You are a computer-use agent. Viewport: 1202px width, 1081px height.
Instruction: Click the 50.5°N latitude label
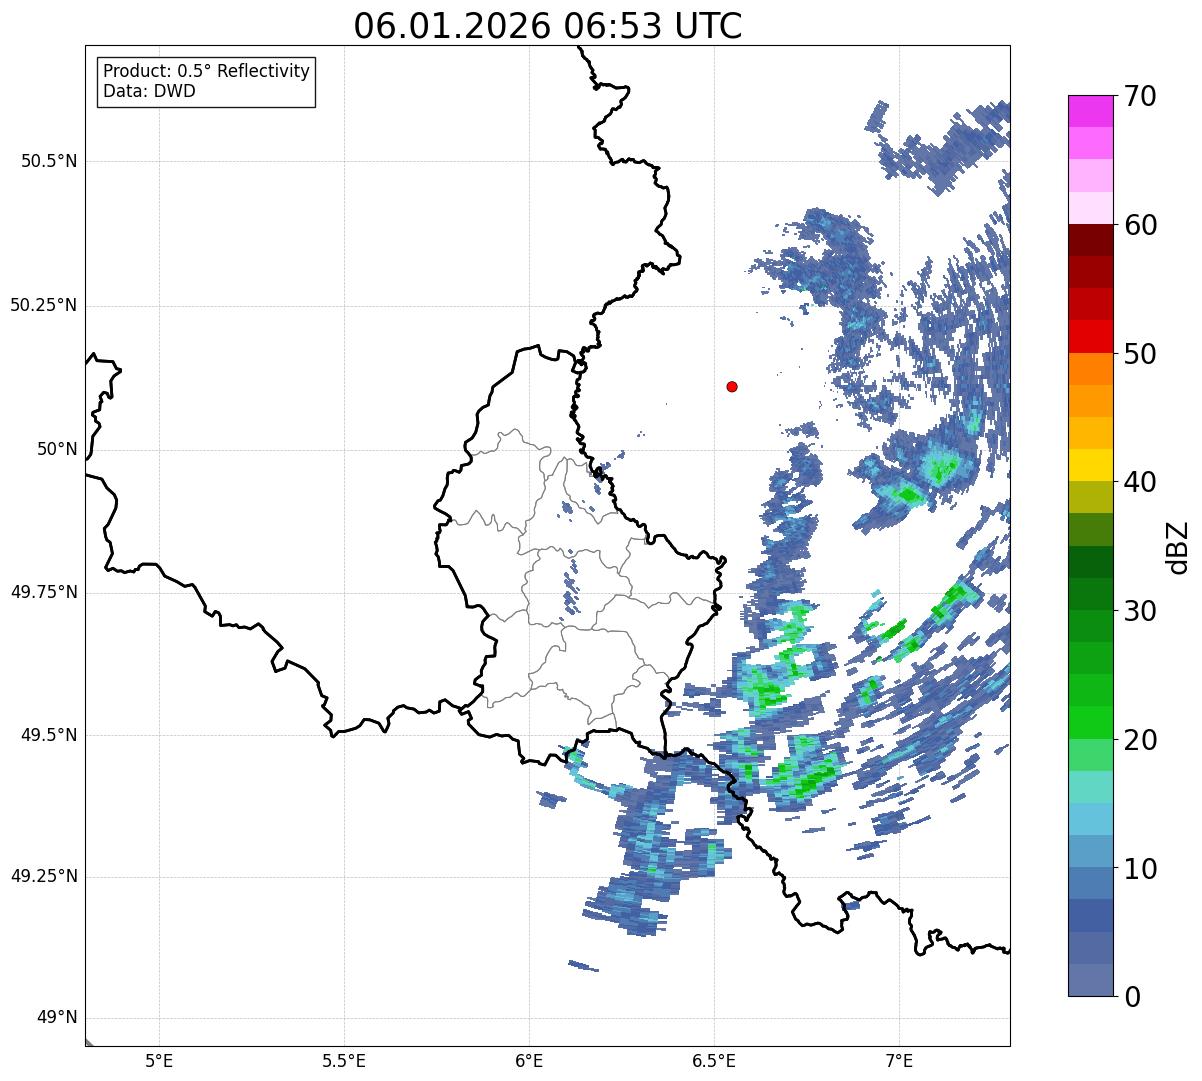pos(49,161)
